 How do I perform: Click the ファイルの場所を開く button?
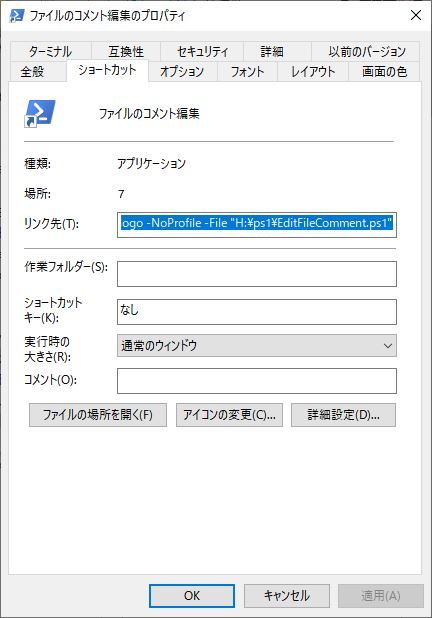[98, 415]
